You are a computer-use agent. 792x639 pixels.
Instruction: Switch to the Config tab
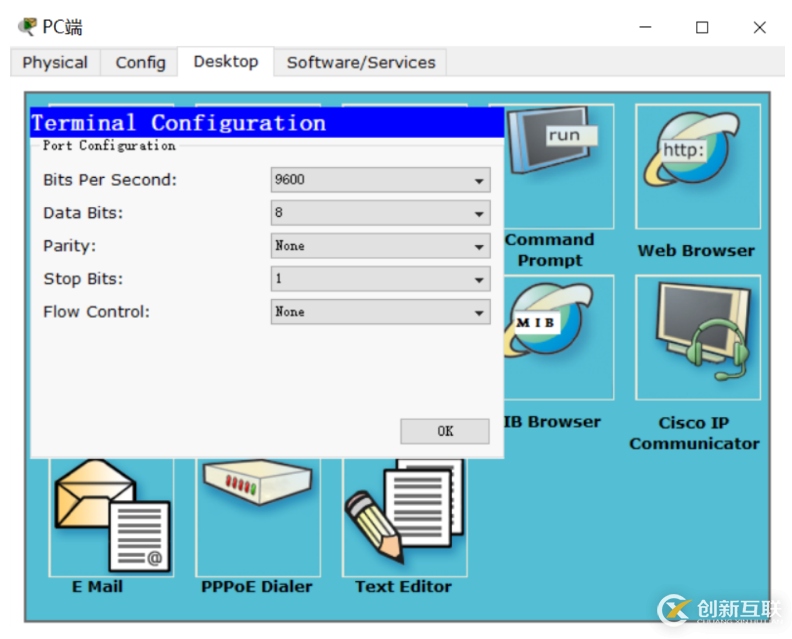point(140,62)
